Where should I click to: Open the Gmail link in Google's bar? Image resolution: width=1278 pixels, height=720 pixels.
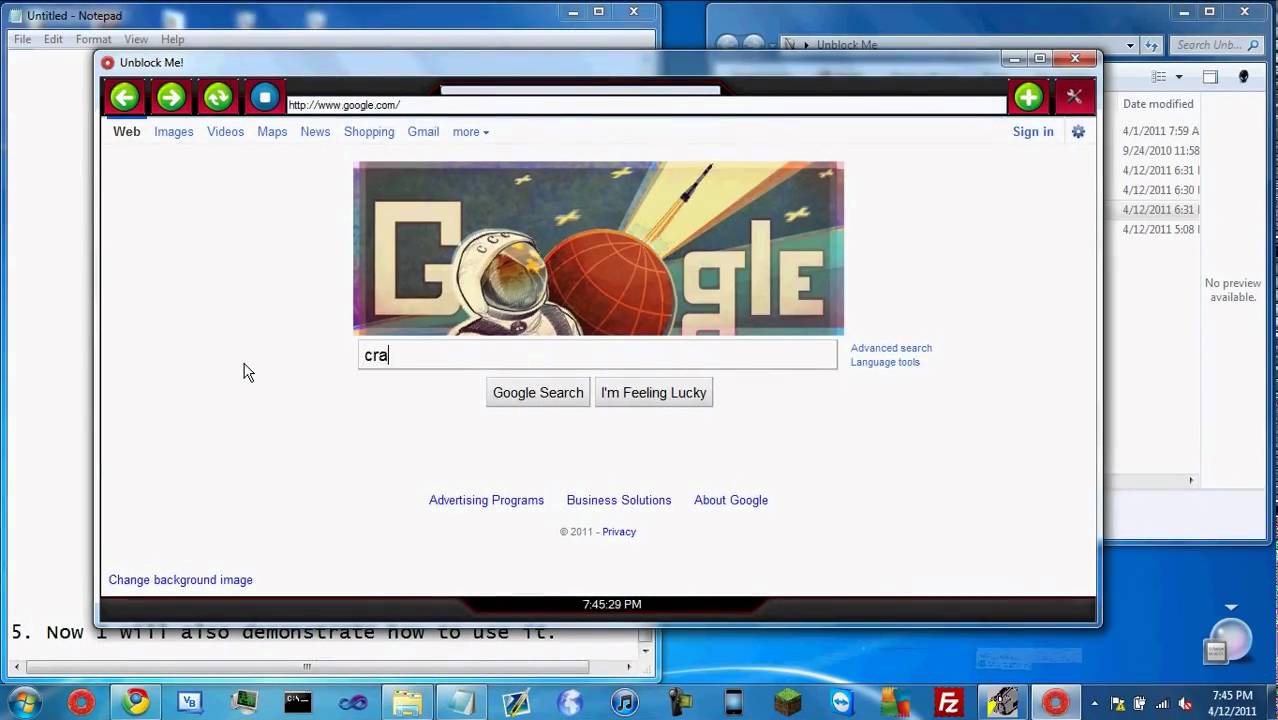coord(423,132)
